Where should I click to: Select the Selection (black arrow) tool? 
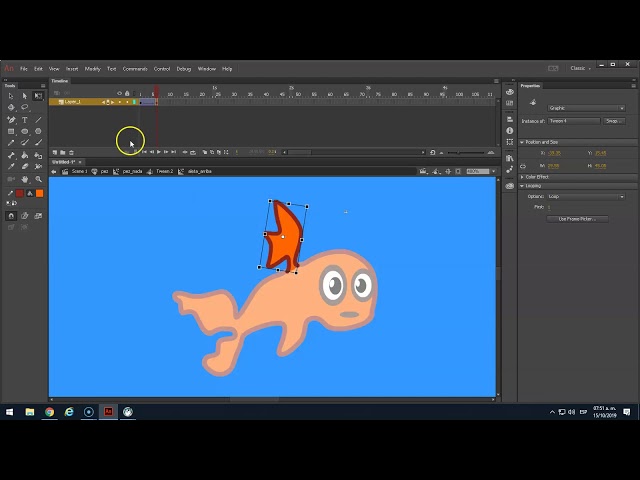11,96
